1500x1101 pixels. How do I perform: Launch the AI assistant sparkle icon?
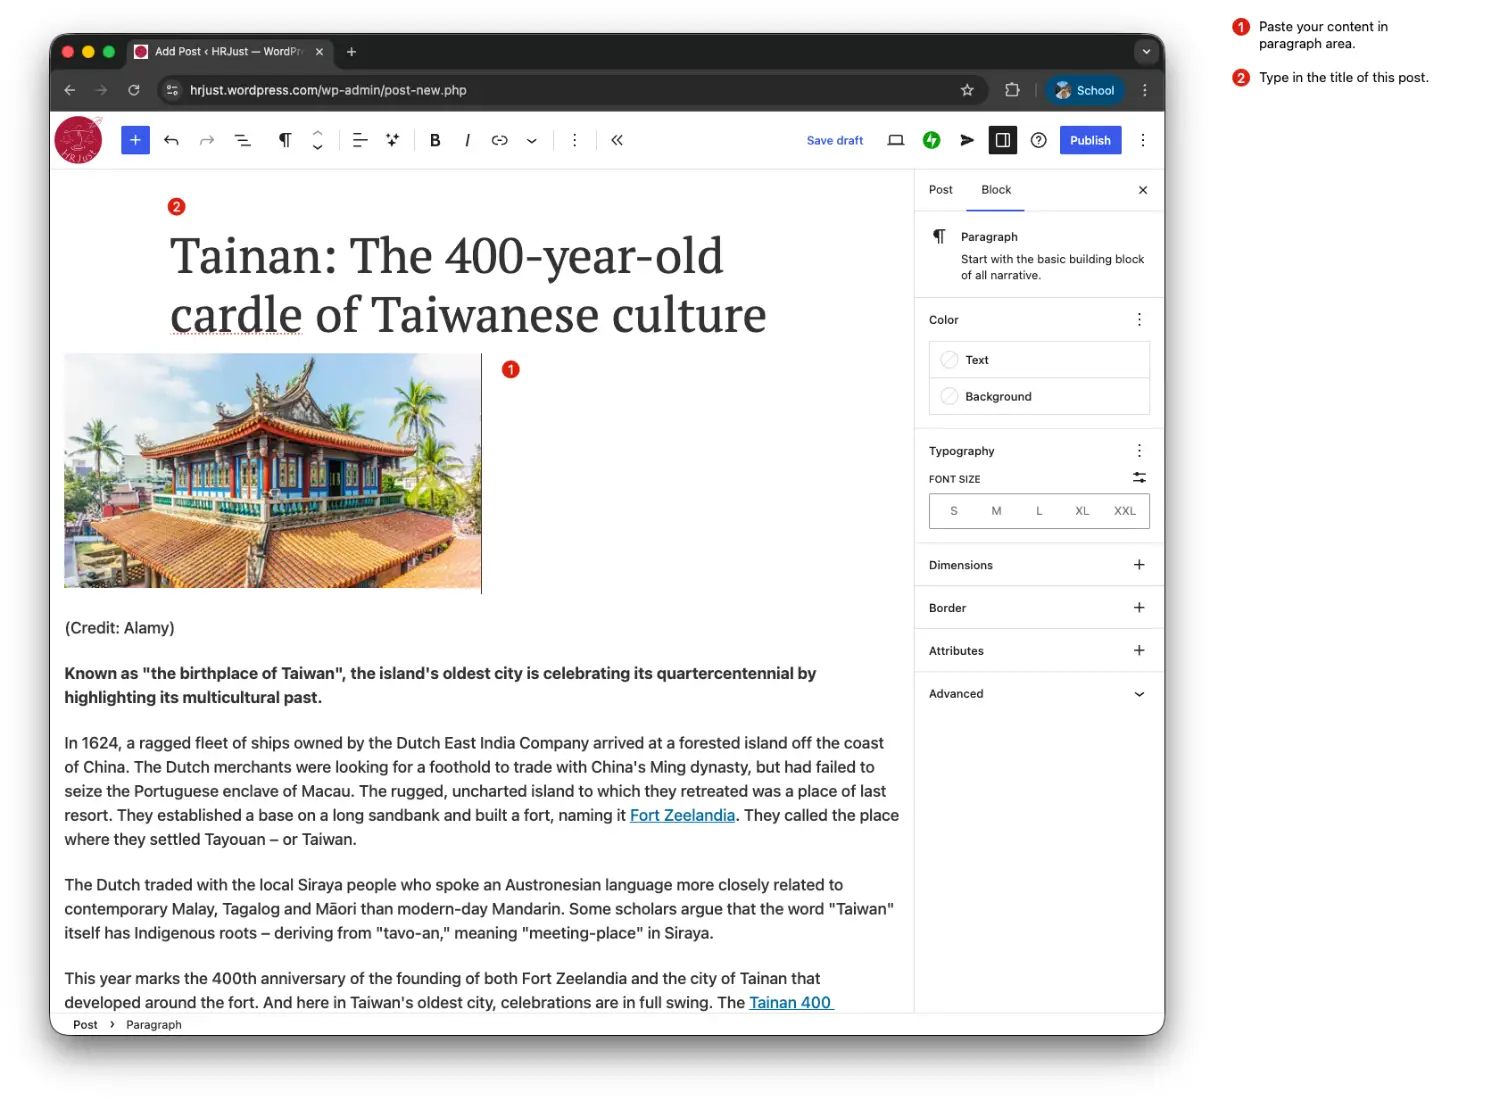point(393,140)
